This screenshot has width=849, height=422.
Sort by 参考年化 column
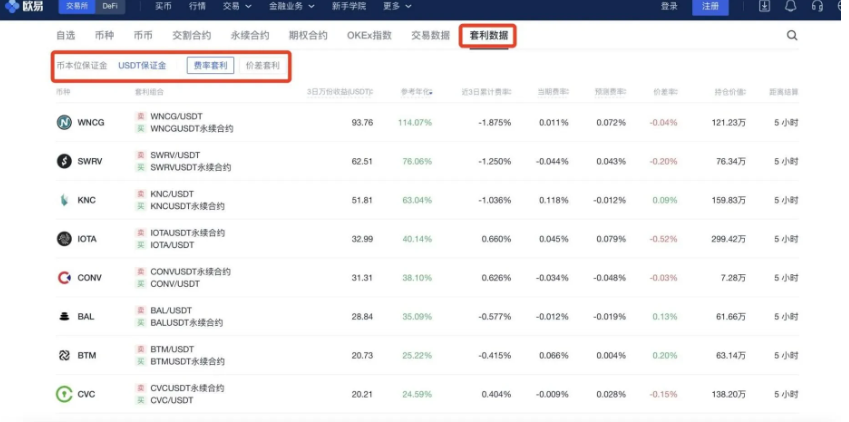[x=416, y=92]
